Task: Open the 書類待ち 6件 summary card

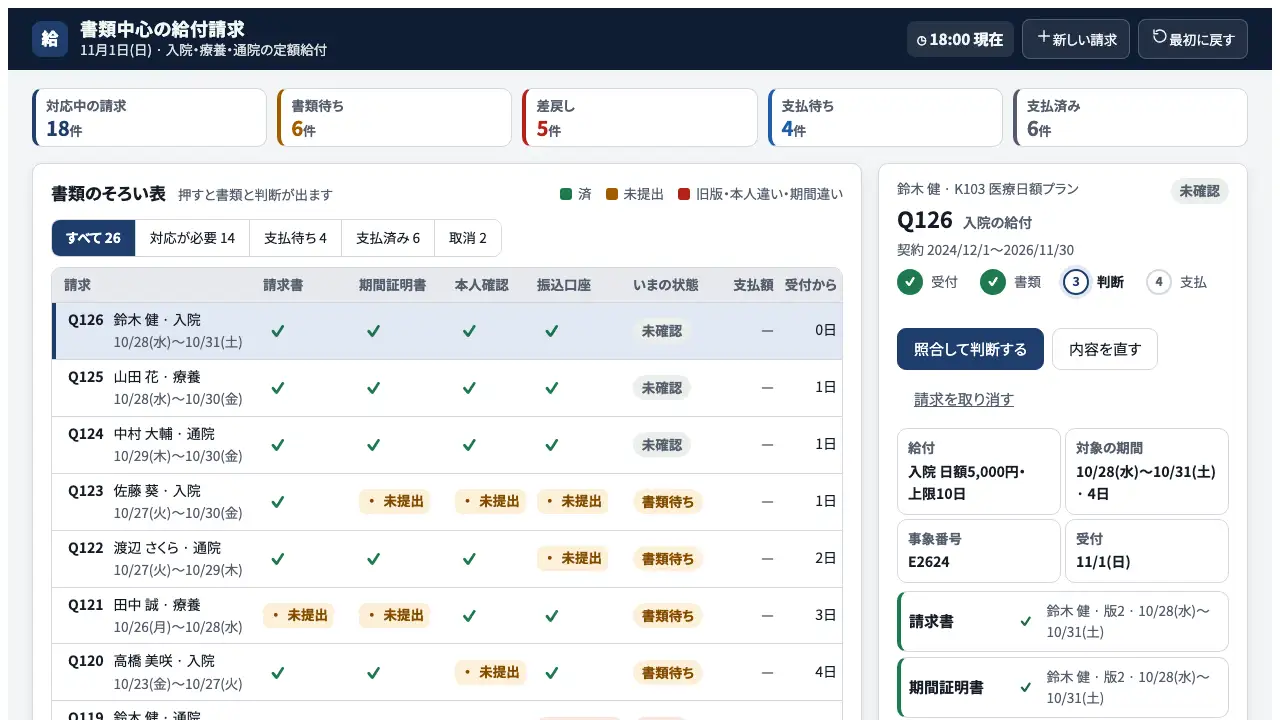Action: (x=394, y=118)
